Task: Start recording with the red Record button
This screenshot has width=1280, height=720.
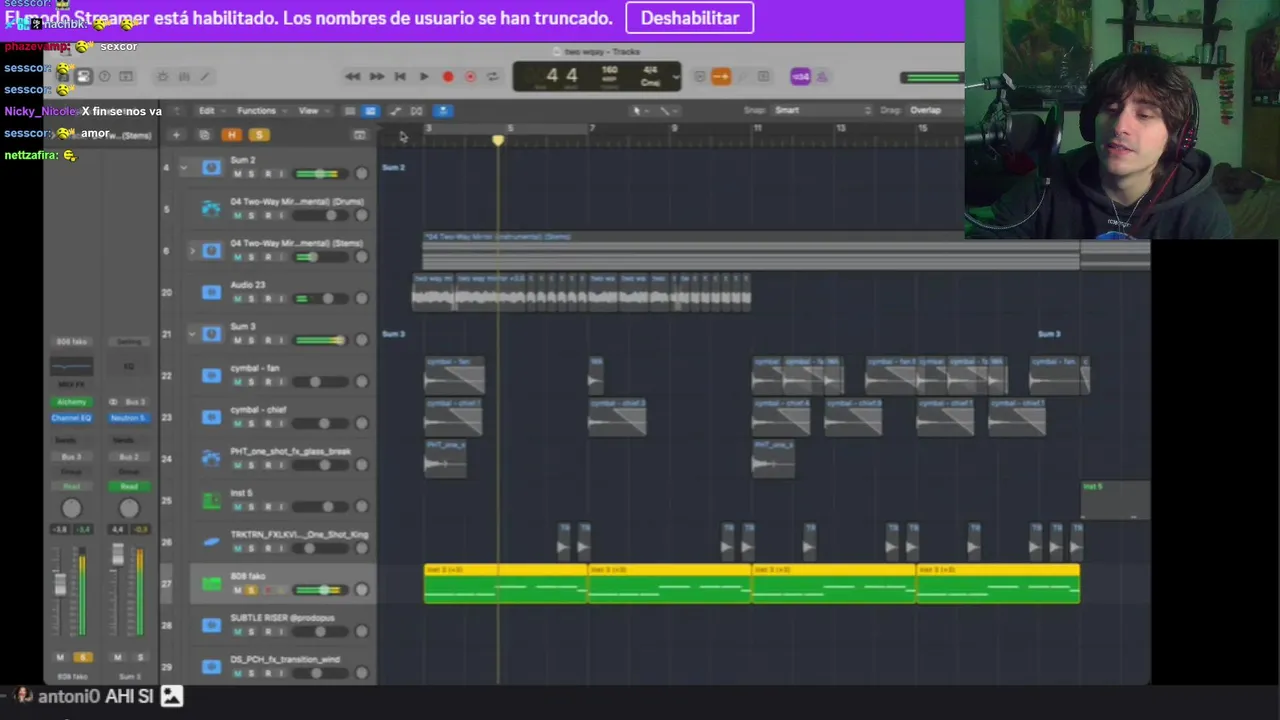Action: point(448,76)
